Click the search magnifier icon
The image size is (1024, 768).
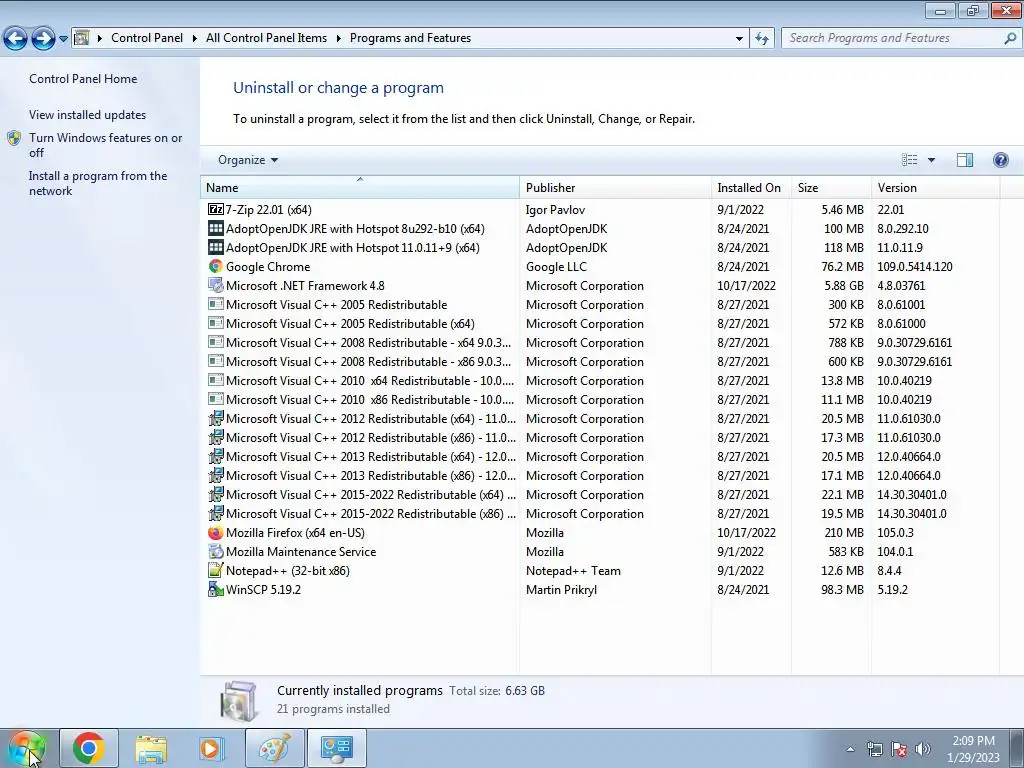point(1010,39)
